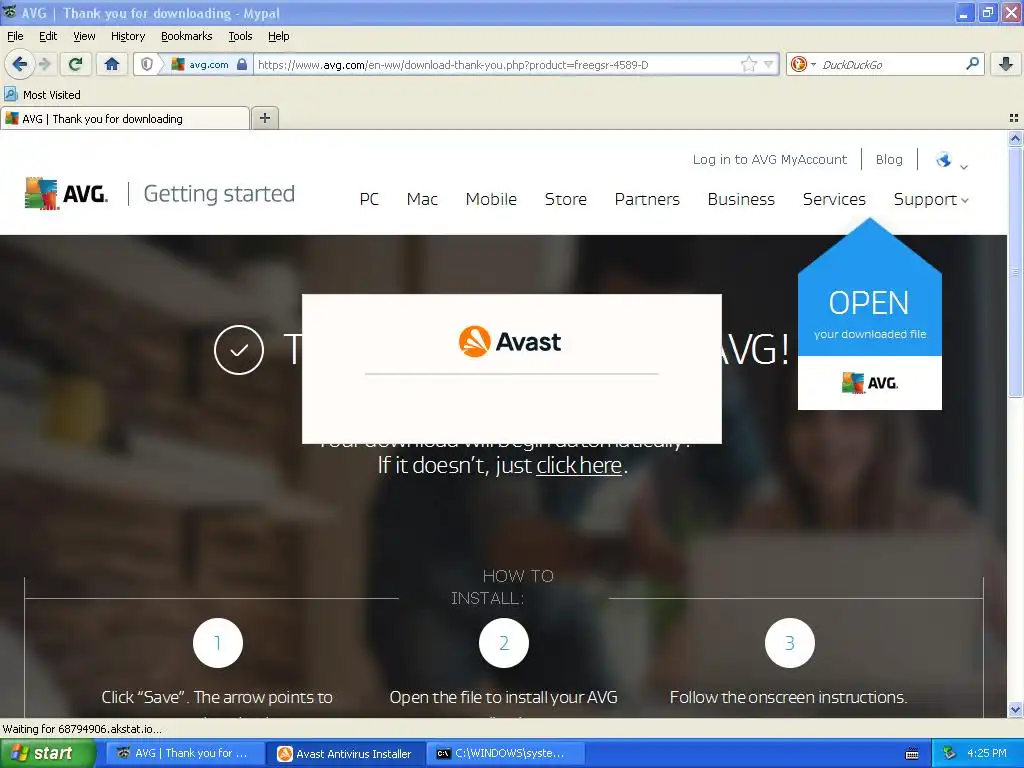
Task: Click the Avast installer progress bar
Action: coord(511,374)
